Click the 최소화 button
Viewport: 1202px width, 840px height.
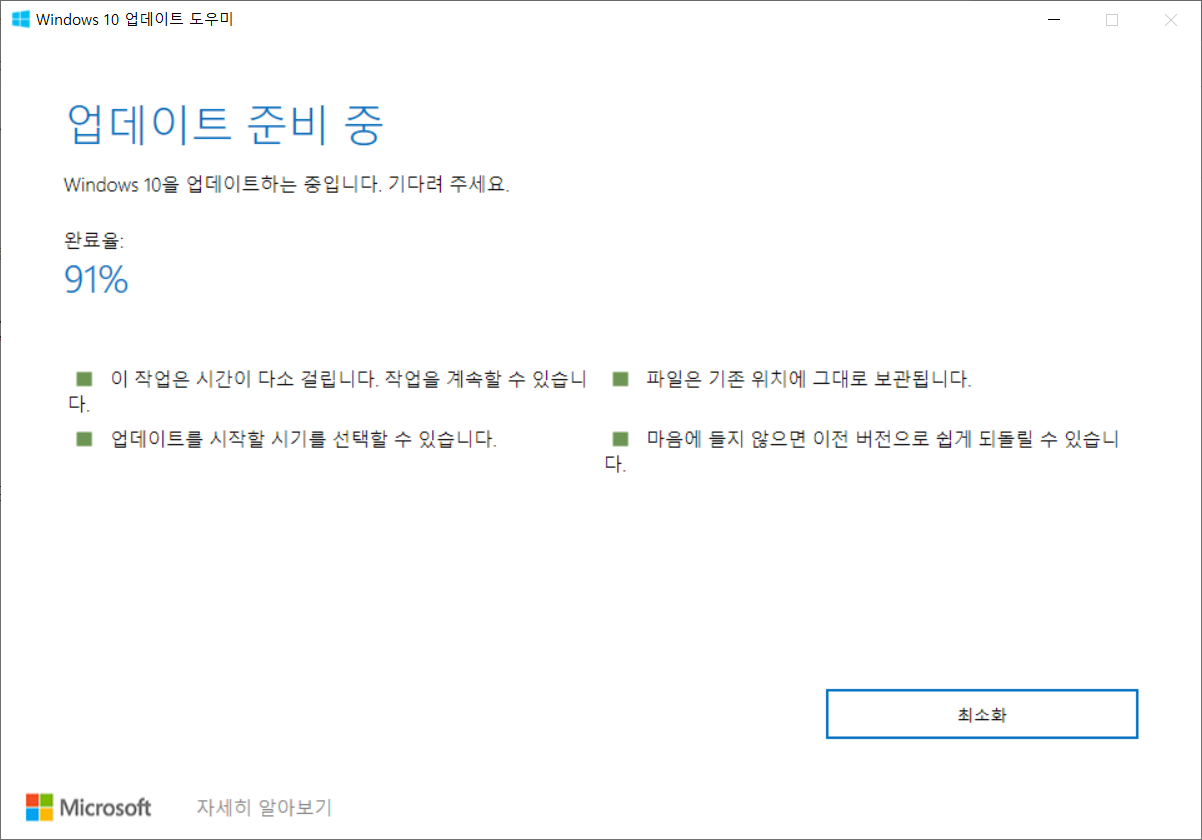pos(982,714)
